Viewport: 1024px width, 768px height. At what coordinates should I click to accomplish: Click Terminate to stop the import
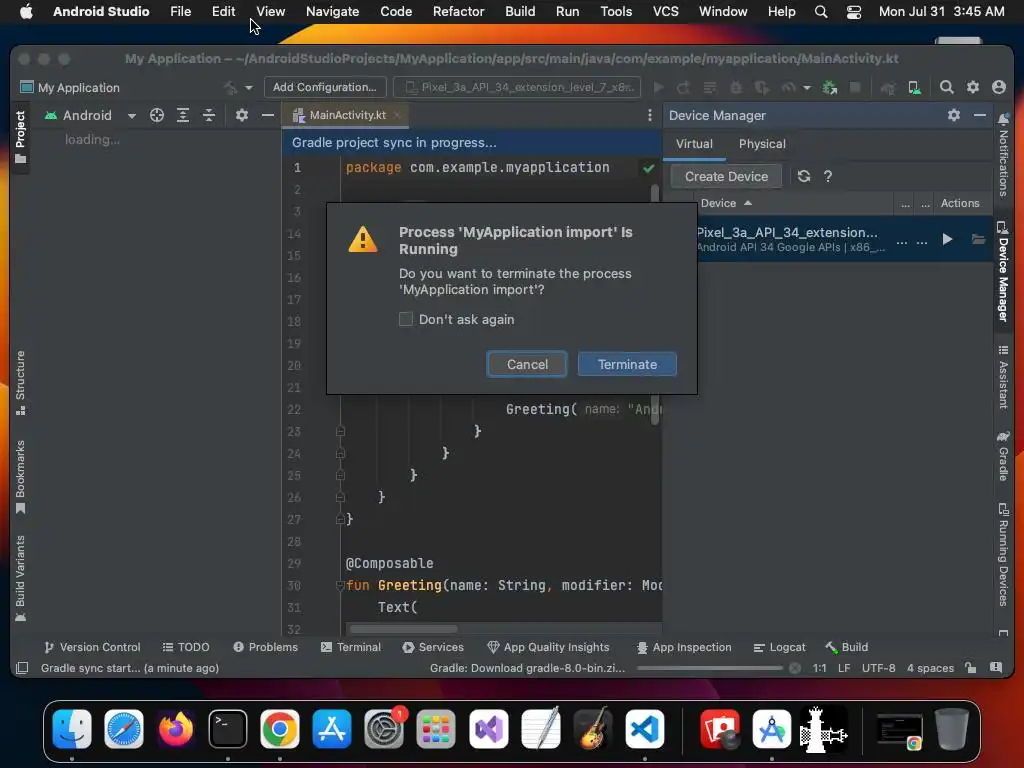click(x=627, y=364)
